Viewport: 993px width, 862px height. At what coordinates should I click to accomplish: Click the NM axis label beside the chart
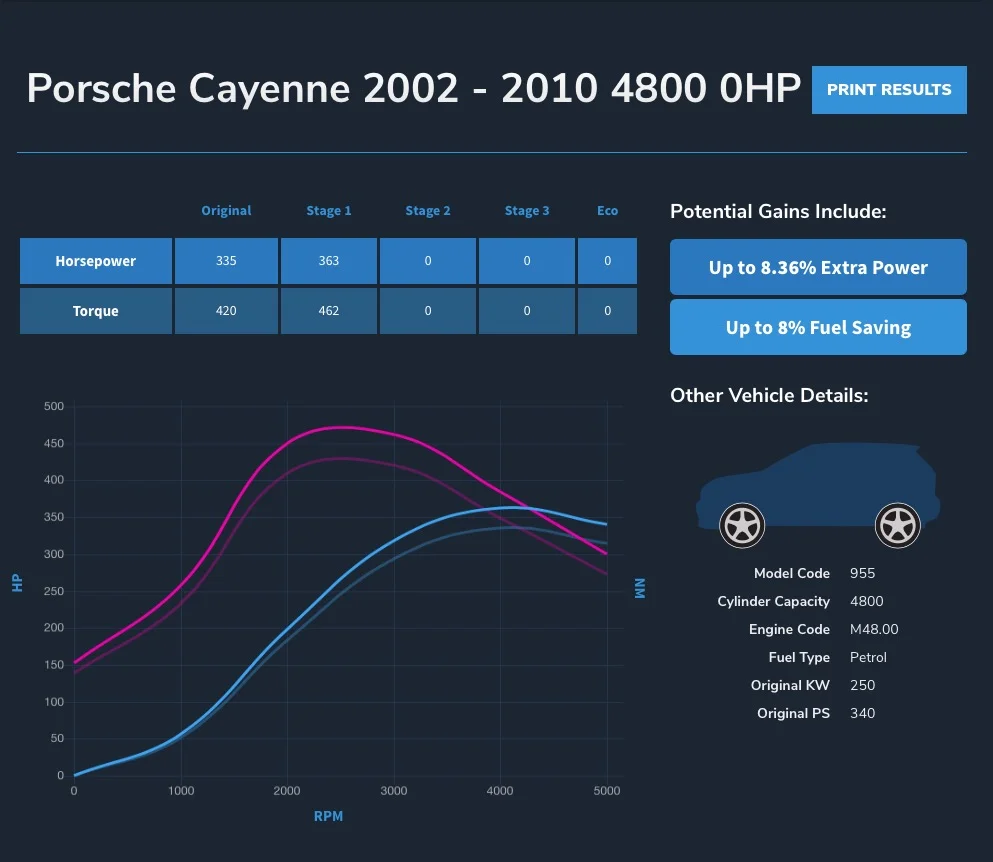640,588
